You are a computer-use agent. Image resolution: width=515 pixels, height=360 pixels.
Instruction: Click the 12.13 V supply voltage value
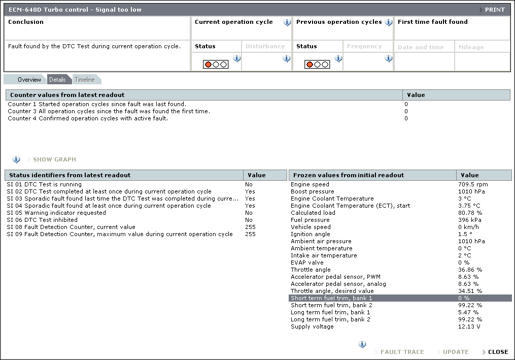coord(469,327)
